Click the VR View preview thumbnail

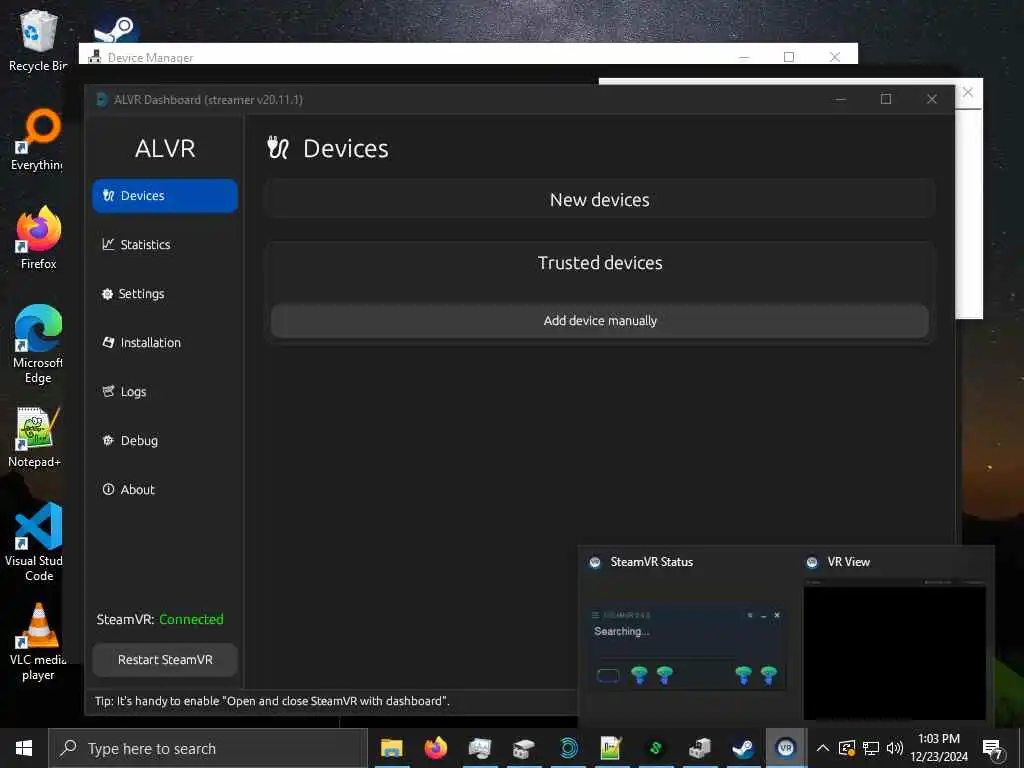click(895, 650)
